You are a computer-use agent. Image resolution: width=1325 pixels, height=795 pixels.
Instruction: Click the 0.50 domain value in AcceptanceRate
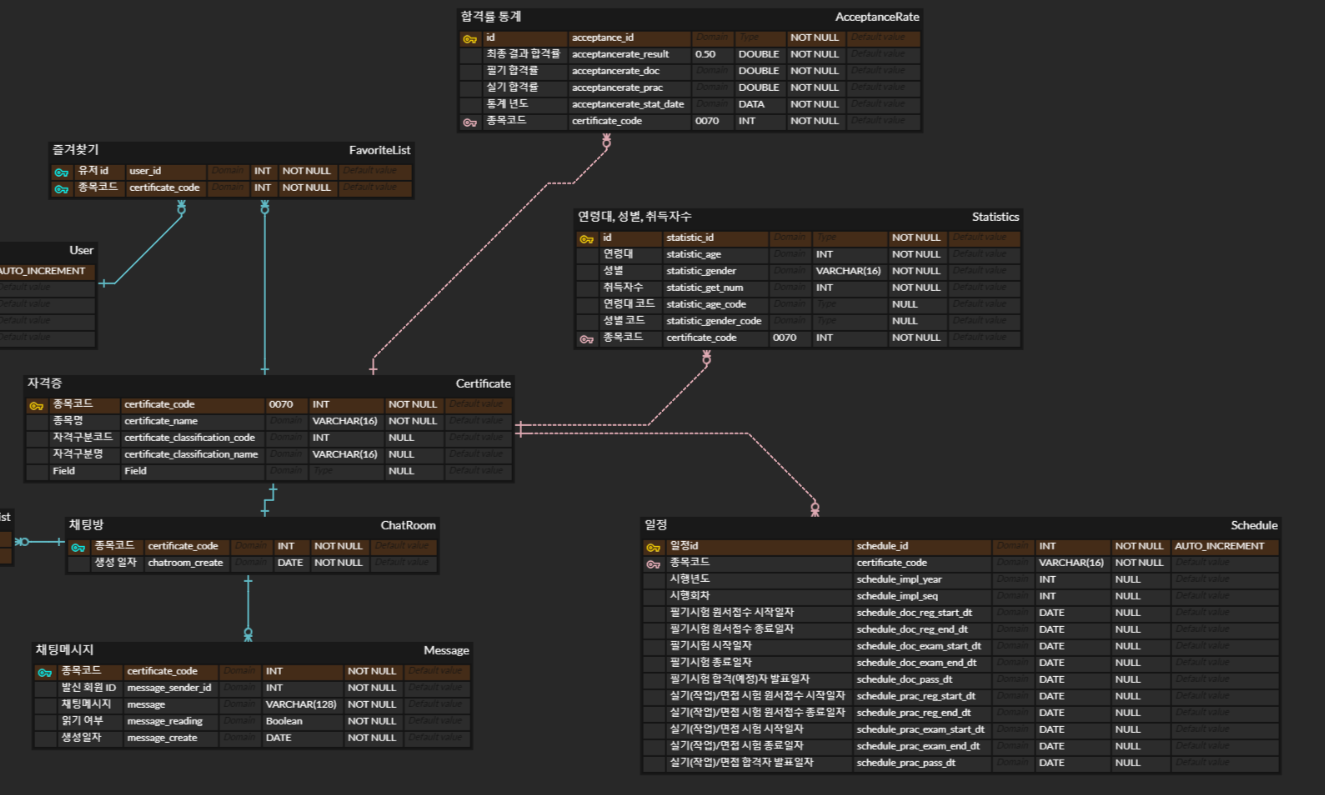point(705,55)
